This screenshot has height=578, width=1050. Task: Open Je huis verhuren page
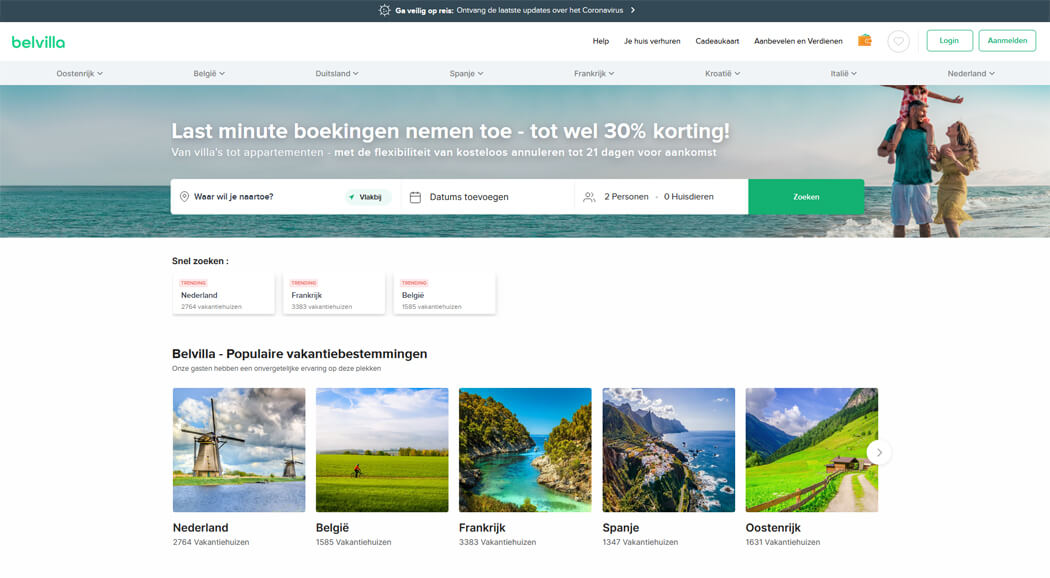click(652, 42)
